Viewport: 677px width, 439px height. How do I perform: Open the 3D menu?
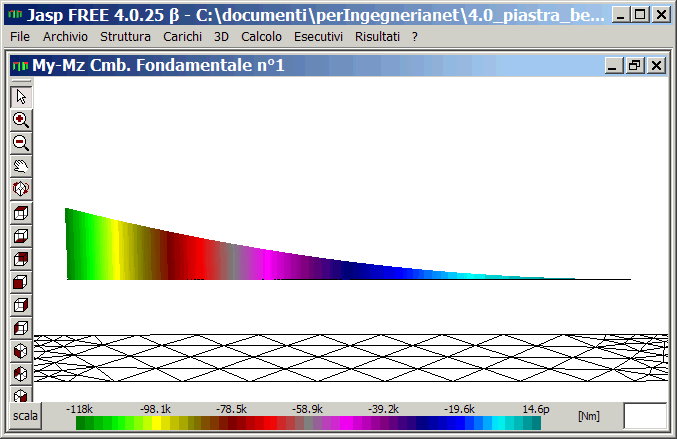(221, 37)
